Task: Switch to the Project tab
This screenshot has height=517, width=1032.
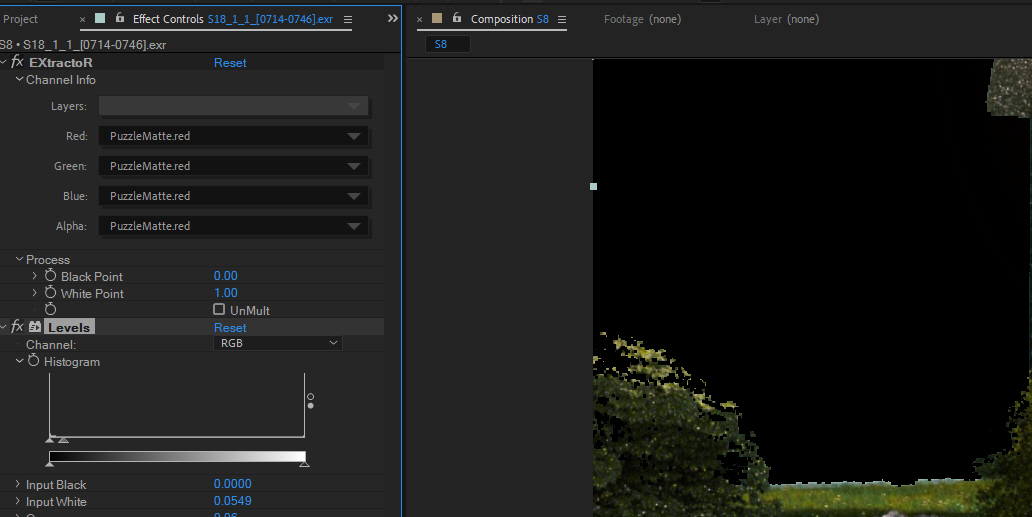Action: tap(20, 19)
